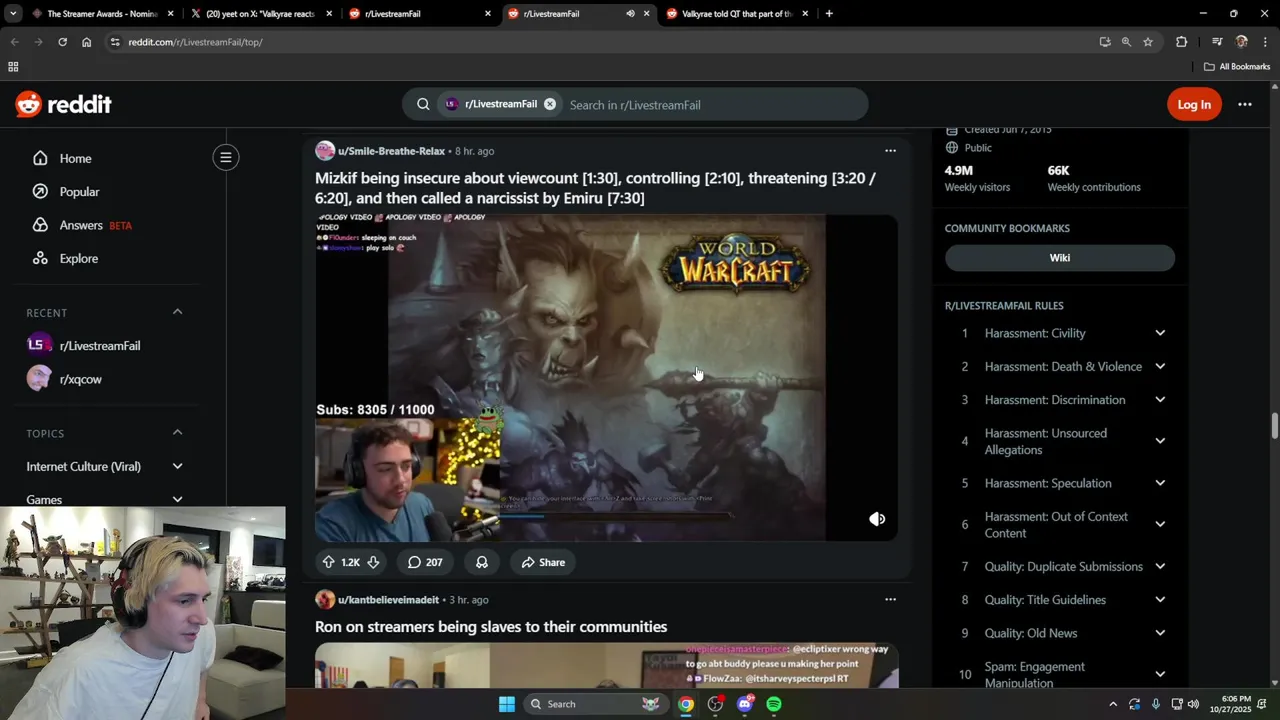Image resolution: width=1280 pixels, height=720 pixels.
Task: Click the search magnifier icon on Reddit
Action: [x=423, y=104]
